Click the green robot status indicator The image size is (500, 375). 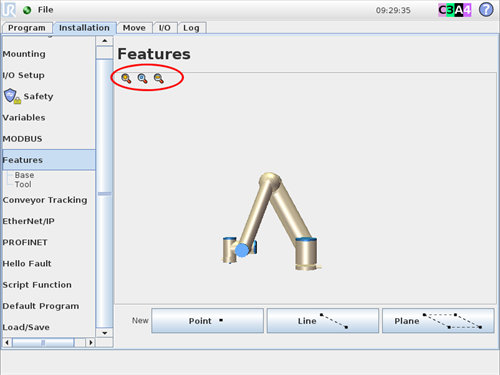coord(27,10)
